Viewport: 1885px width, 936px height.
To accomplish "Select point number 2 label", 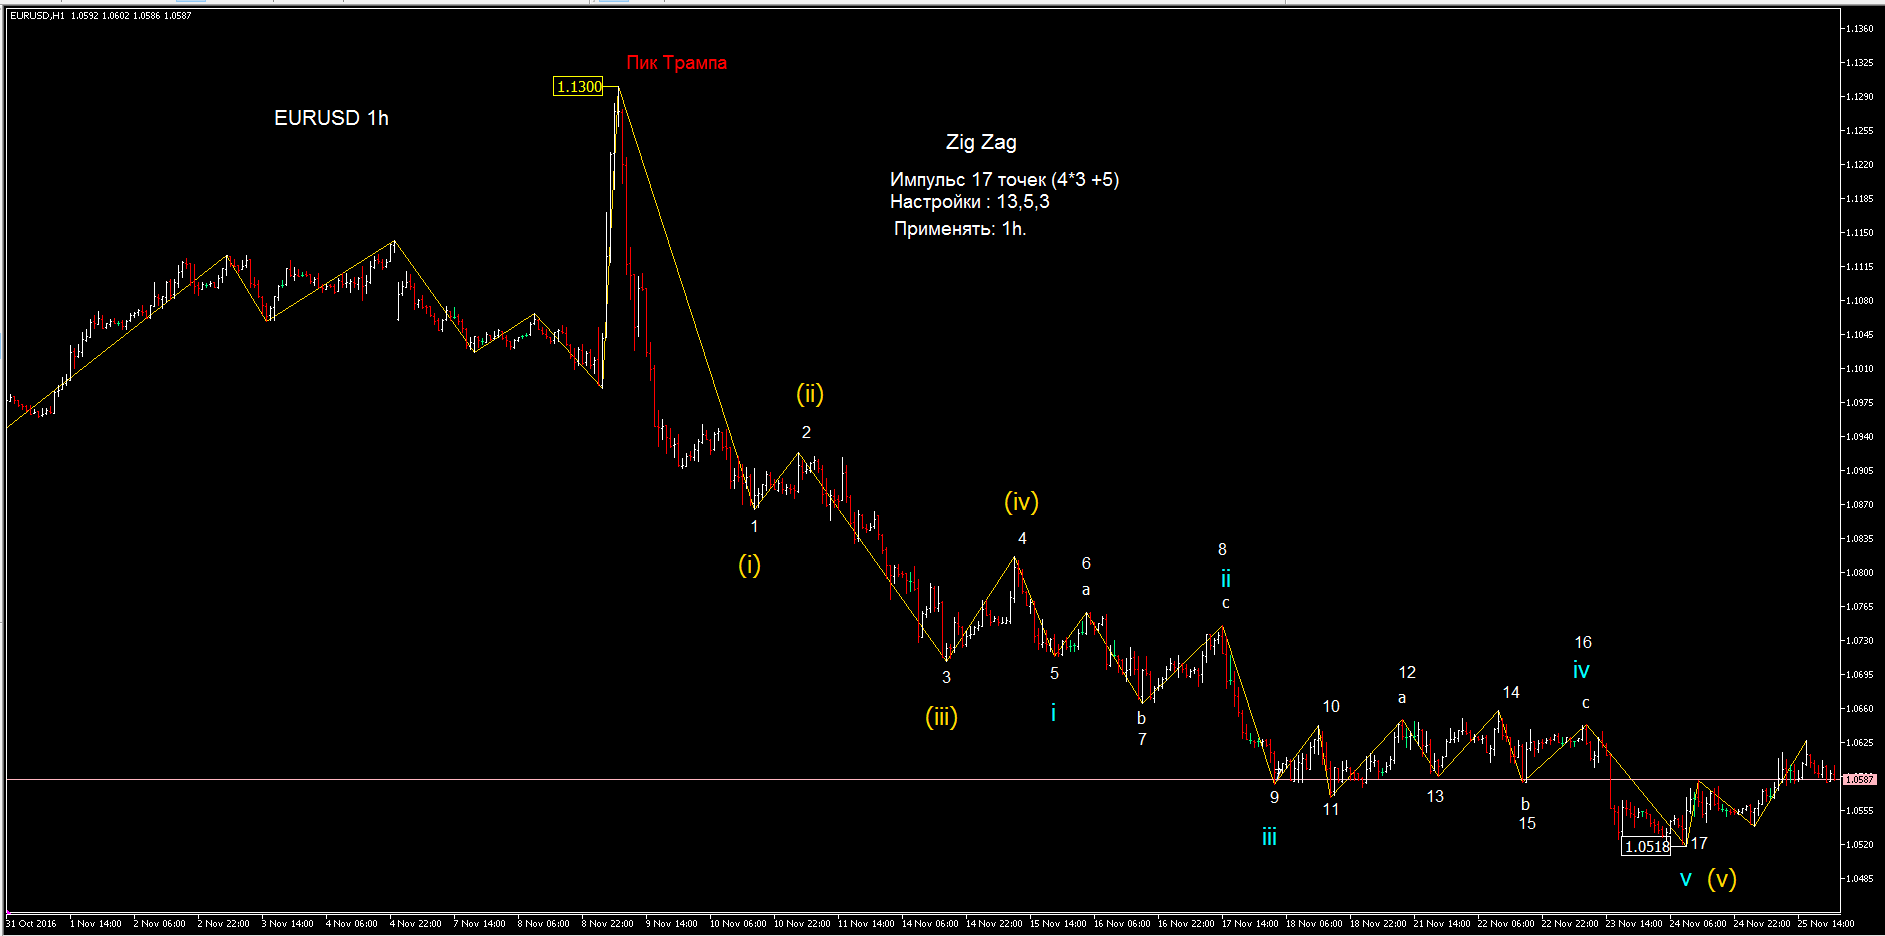I will pos(806,432).
